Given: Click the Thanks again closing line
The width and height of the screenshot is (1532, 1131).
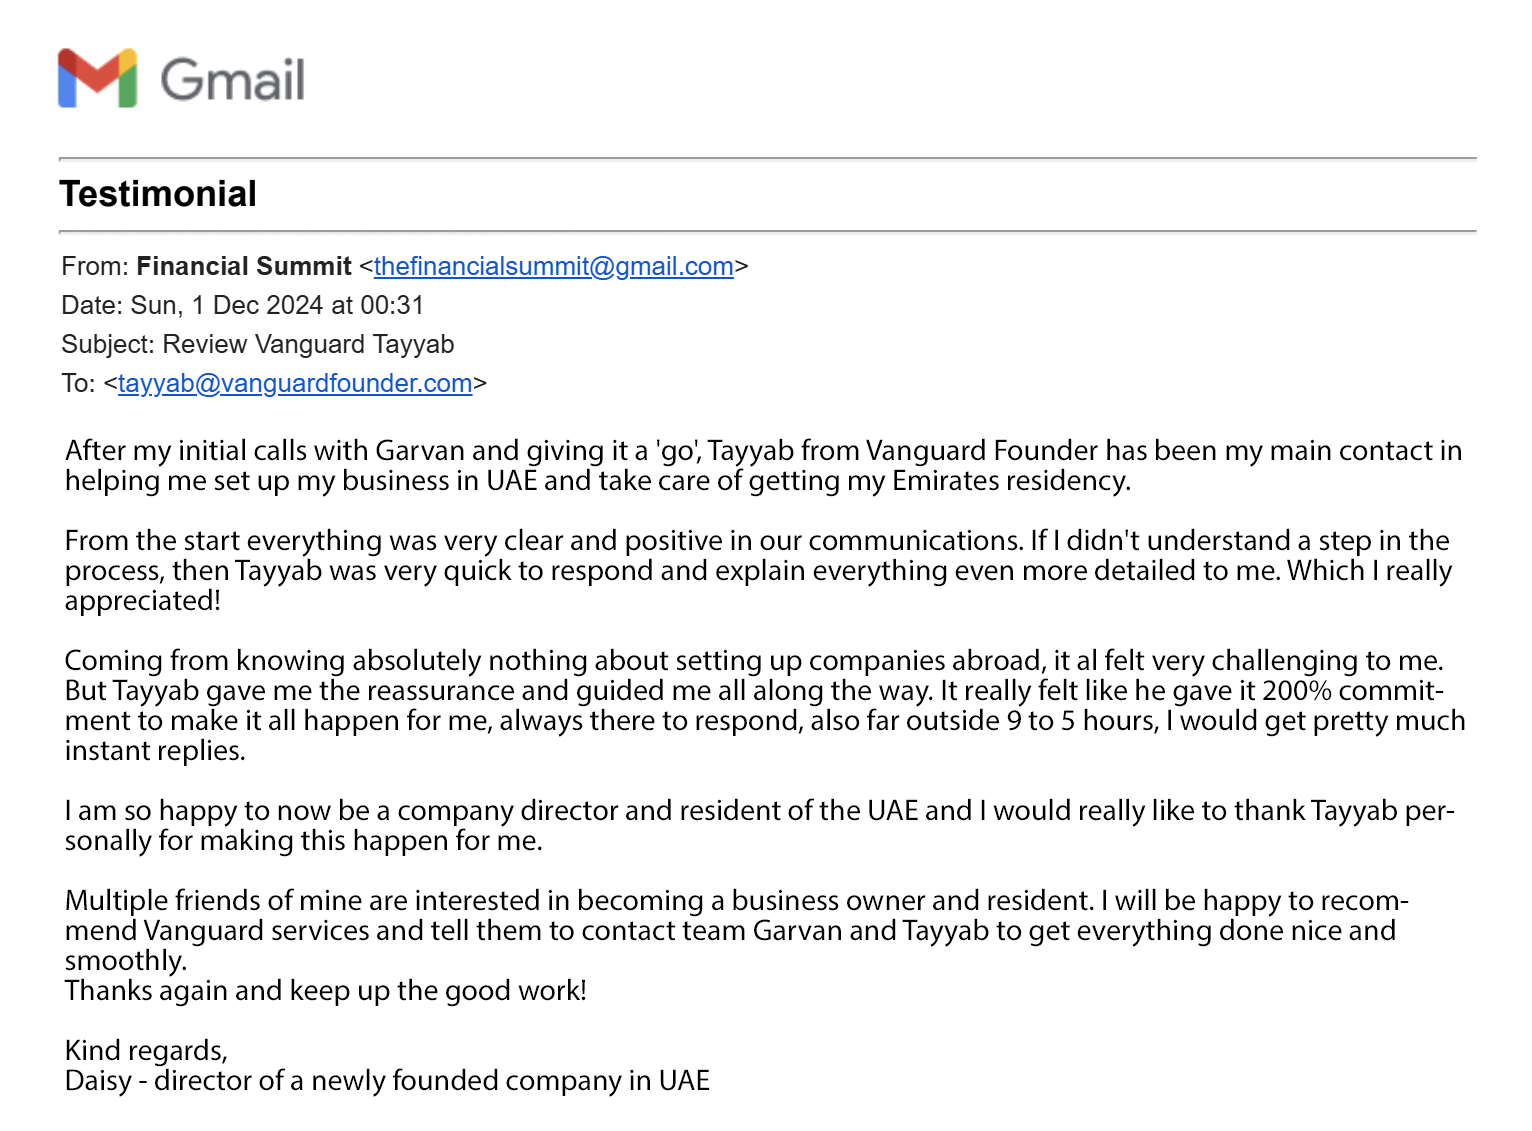Looking at the screenshot, I should pyautogui.click(x=325, y=991).
